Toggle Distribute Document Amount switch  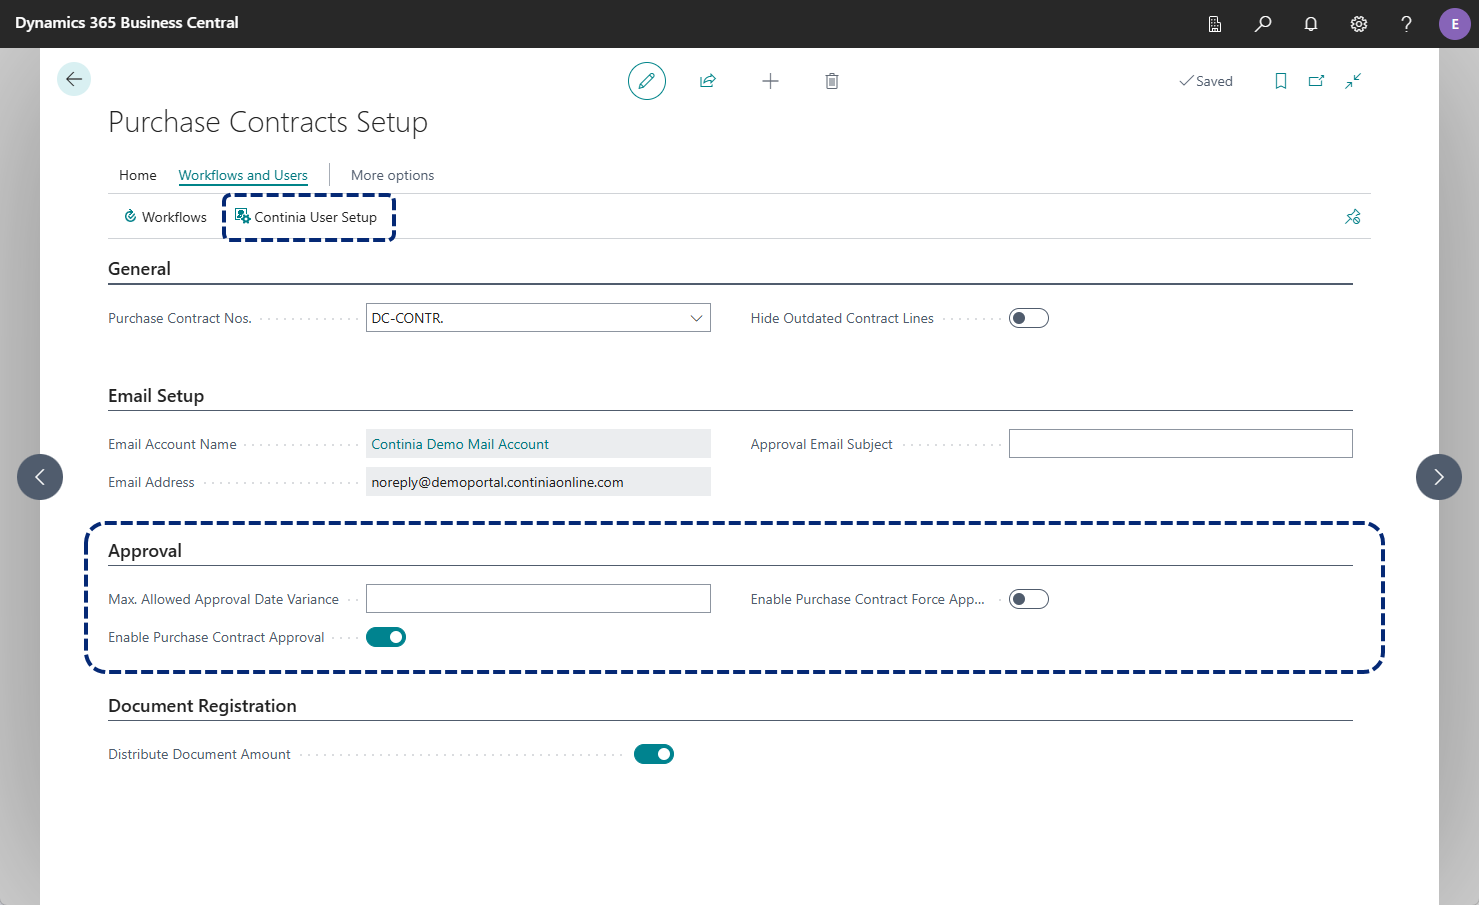654,754
